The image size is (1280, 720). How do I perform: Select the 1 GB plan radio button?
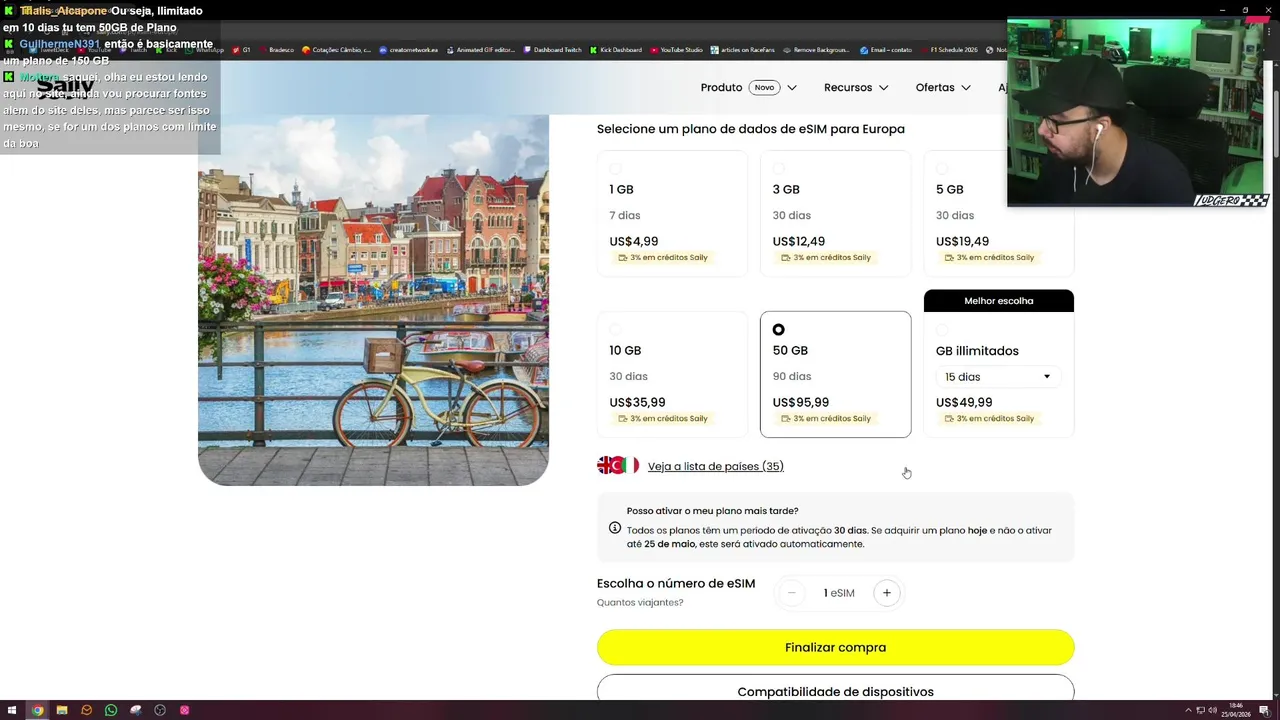click(616, 169)
